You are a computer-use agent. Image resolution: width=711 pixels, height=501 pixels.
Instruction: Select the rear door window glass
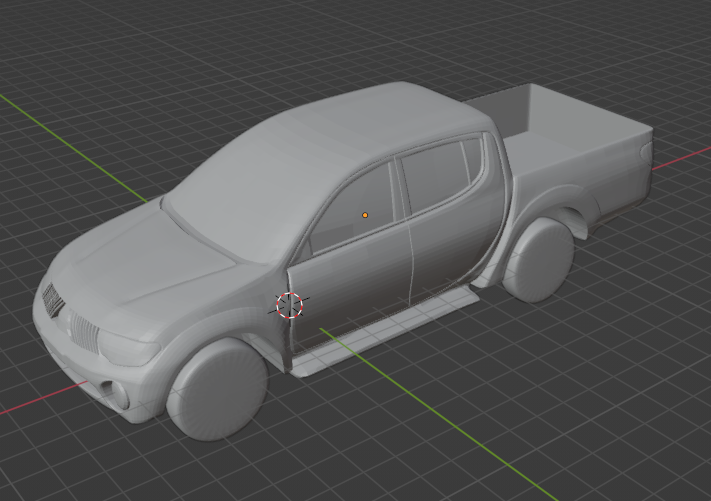(440, 175)
